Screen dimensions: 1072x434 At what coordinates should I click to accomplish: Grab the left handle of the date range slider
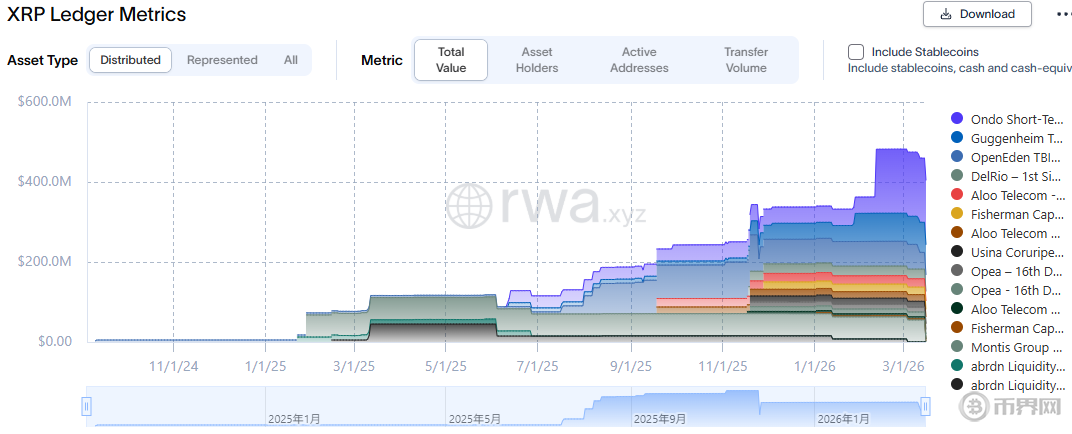click(87, 406)
